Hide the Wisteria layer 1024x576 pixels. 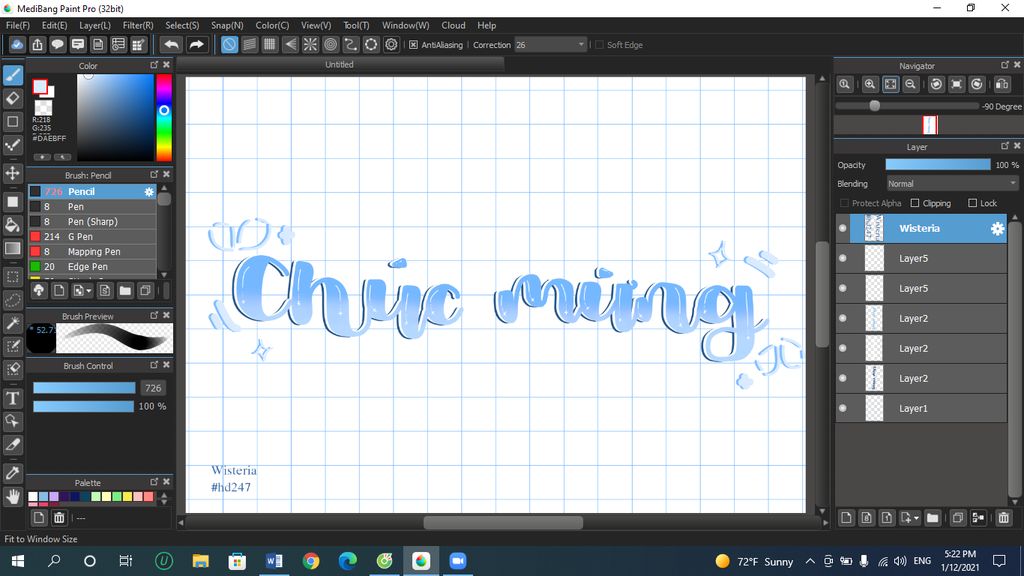[842, 228]
